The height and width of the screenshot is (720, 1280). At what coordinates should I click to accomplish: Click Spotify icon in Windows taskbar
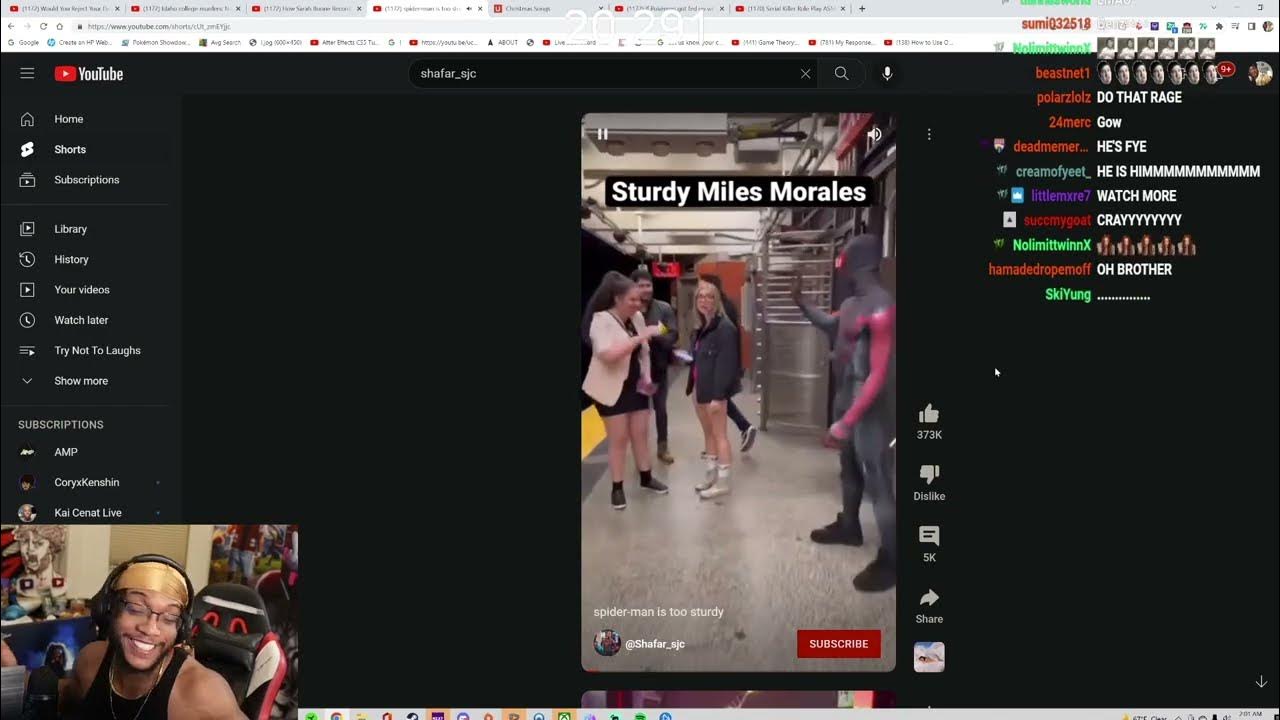[640, 716]
